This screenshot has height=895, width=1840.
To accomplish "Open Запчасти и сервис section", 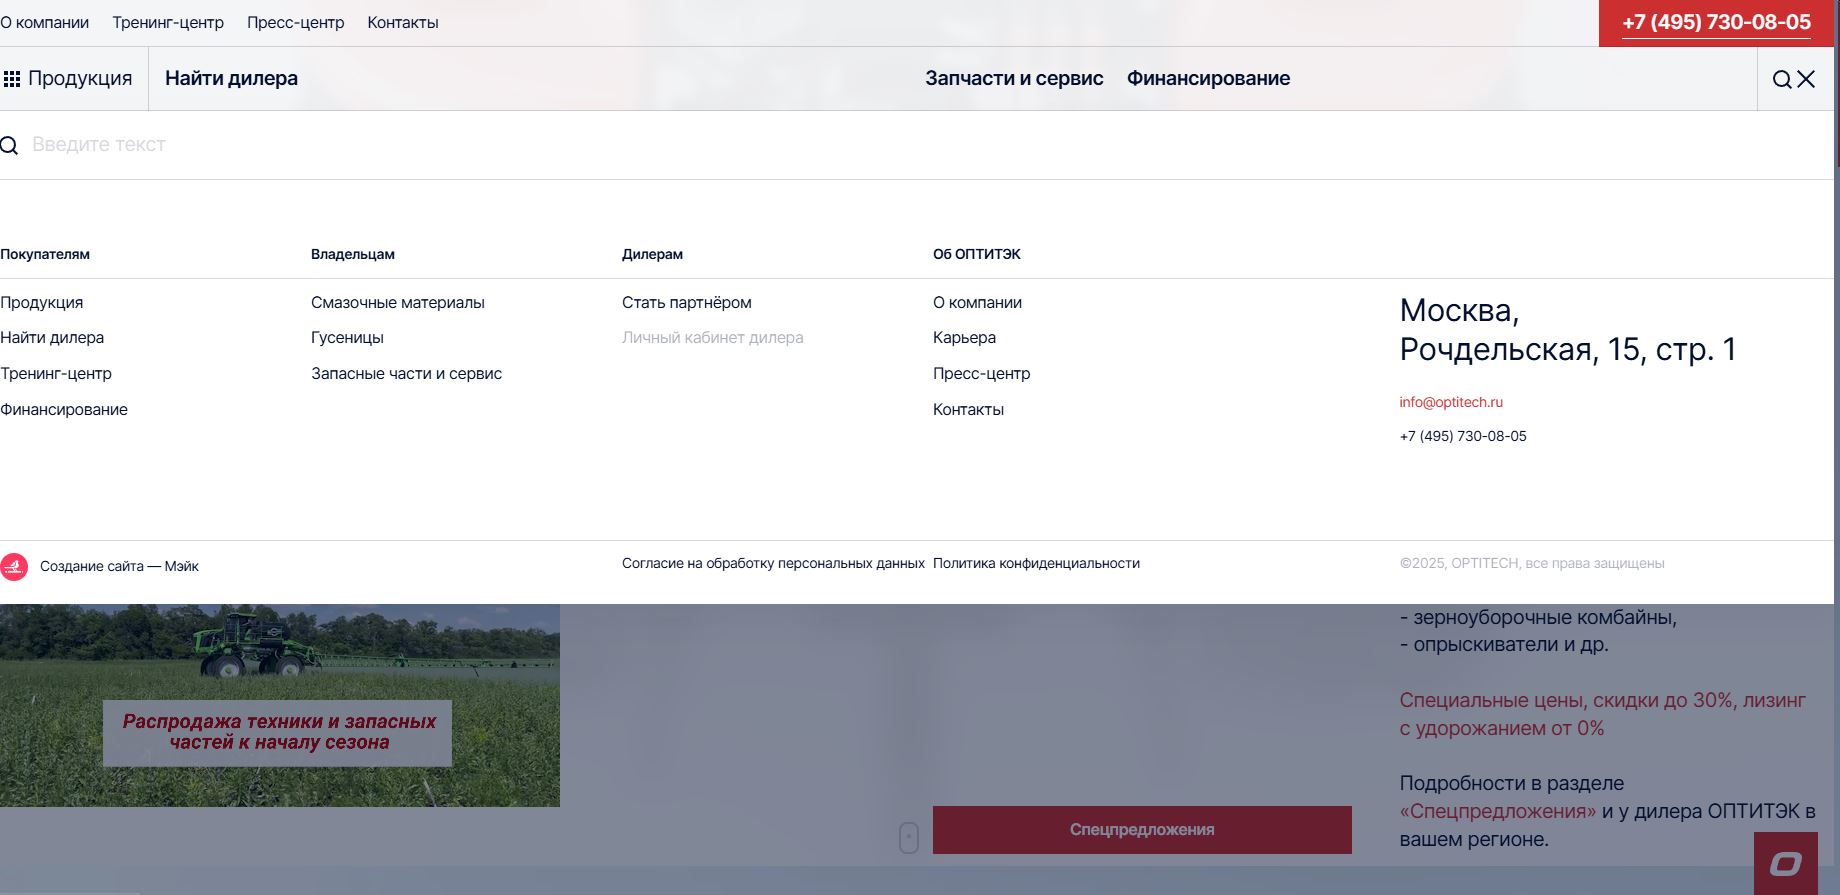I will (1014, 78).
